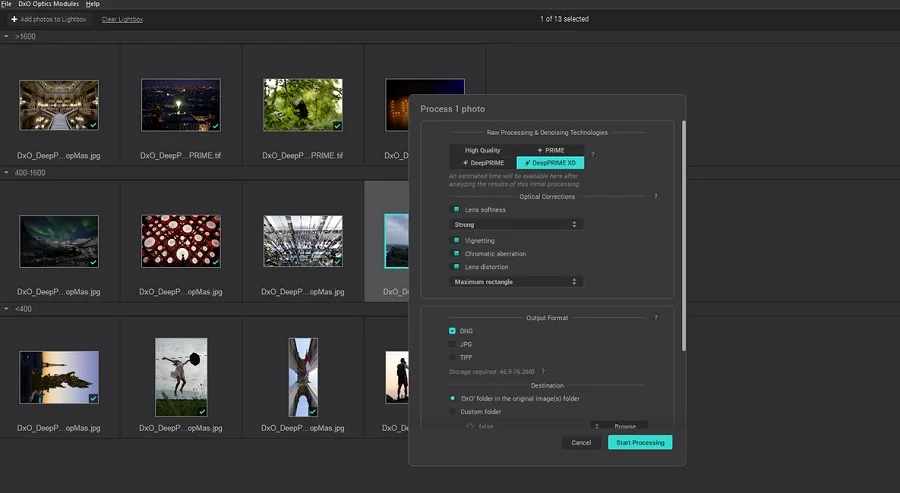Toggle the Vignetting correction switch
900x493 pixels.
[456, 240]
